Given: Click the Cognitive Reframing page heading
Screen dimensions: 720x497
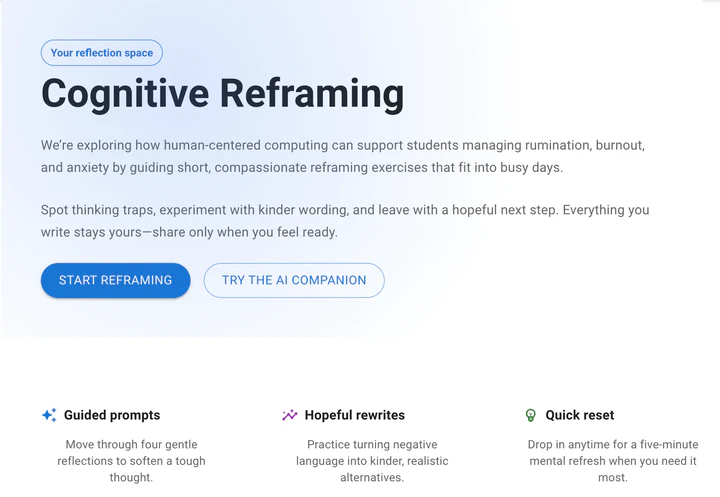Looking at the screenshot, I should (222, 94).
